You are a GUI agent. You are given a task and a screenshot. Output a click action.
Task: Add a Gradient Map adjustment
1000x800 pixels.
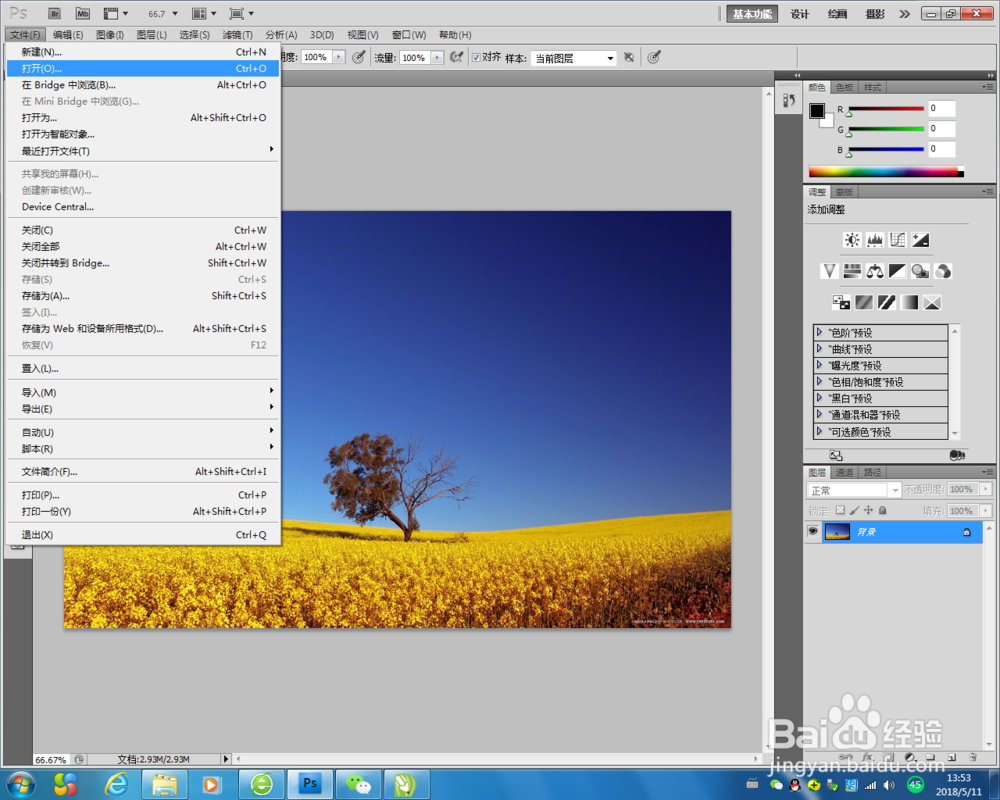point(909,302)
